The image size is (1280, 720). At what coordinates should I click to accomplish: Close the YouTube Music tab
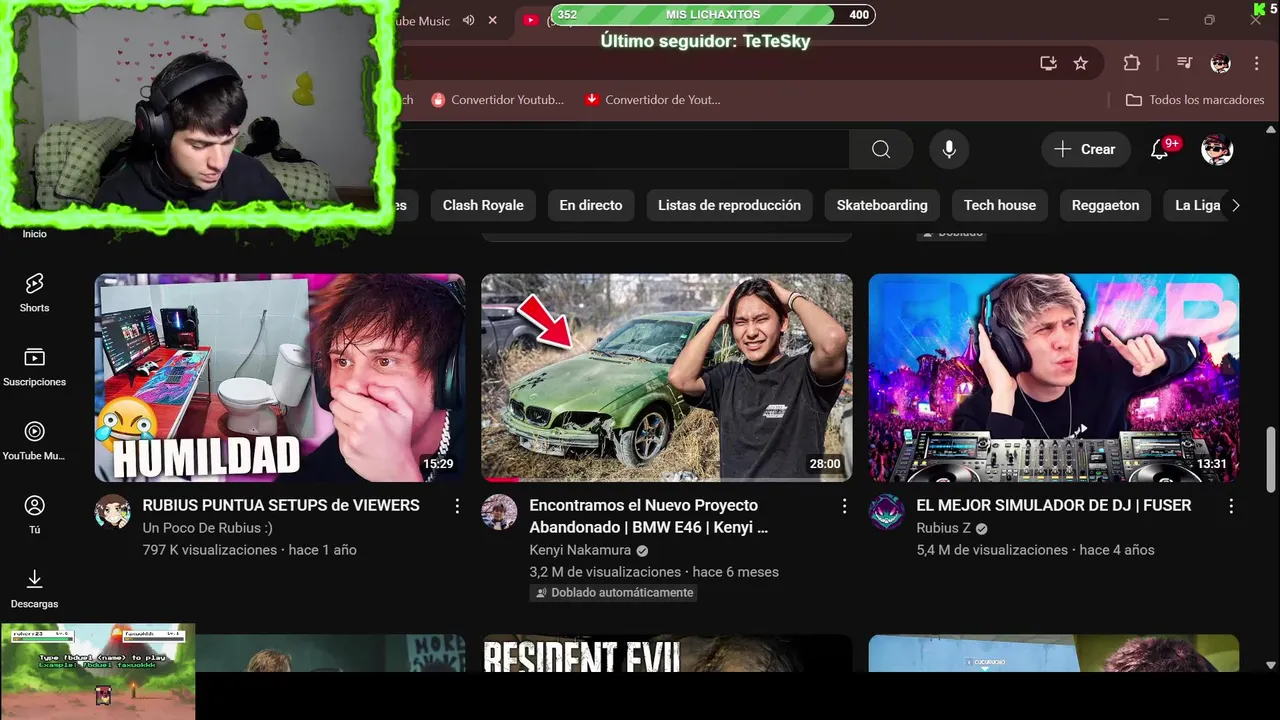point(492,20)
